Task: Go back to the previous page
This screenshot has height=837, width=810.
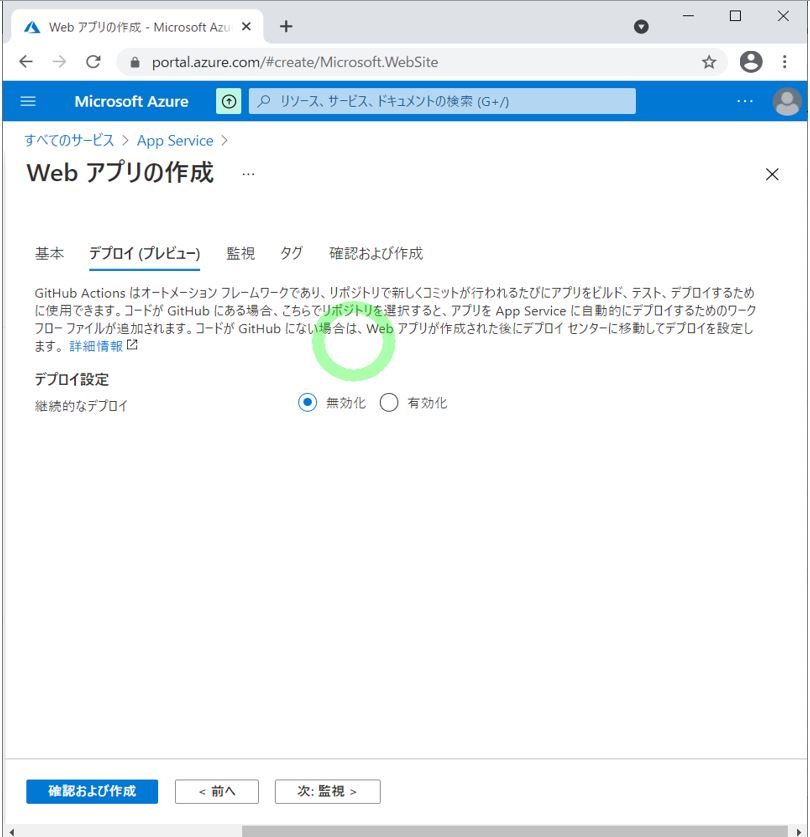Action: [x=26, y=62]
